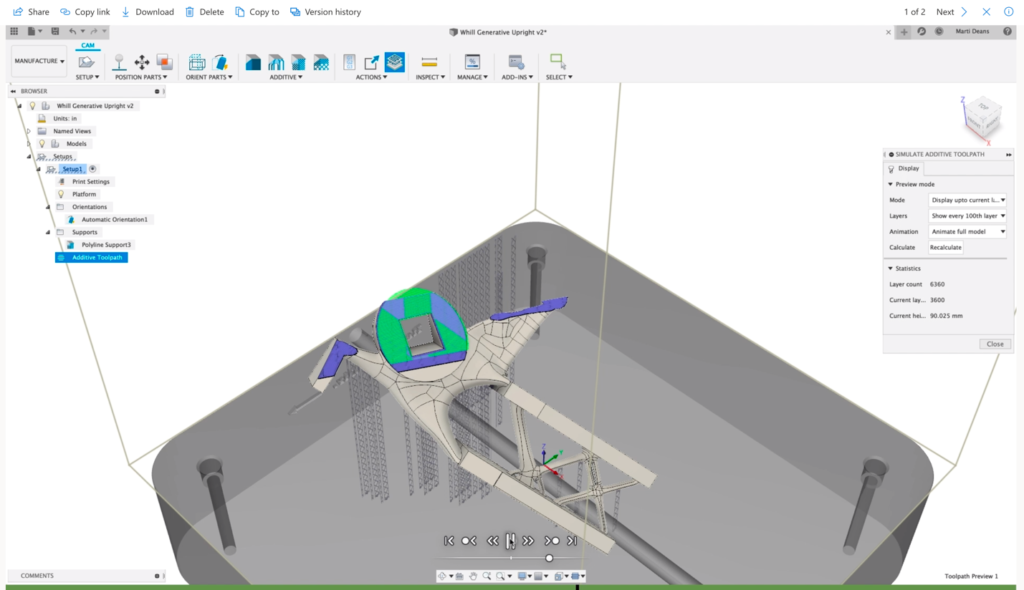This screenshot has height=590, width=1024.
Task: Click the fourth Additive checkered support icon
Action: point(321,62)
